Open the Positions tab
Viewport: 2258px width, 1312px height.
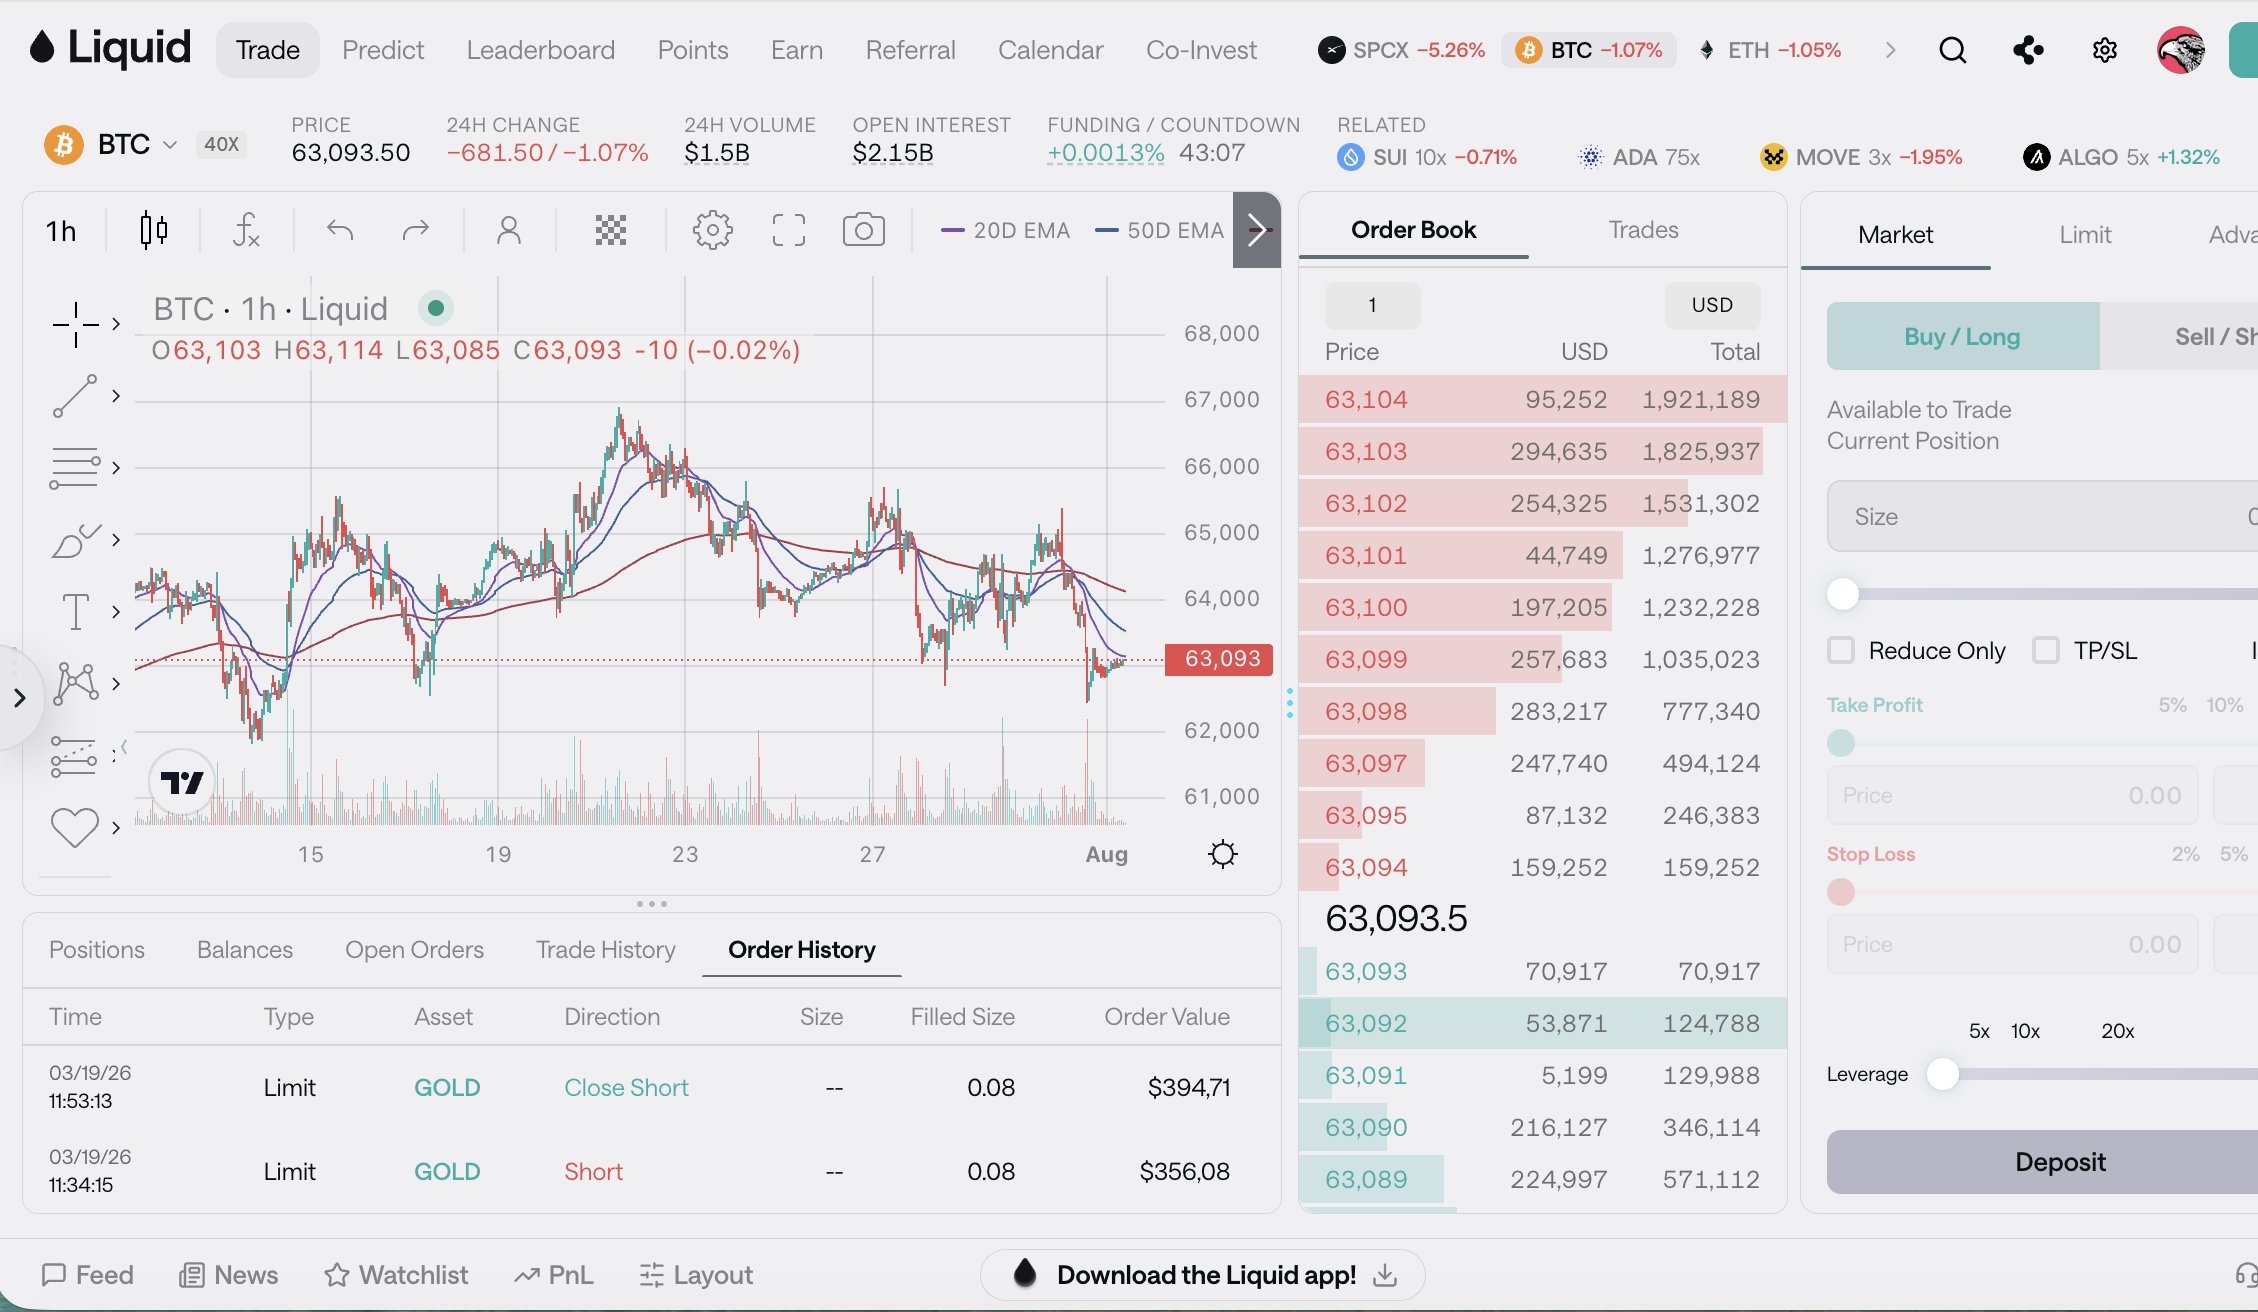97,949
